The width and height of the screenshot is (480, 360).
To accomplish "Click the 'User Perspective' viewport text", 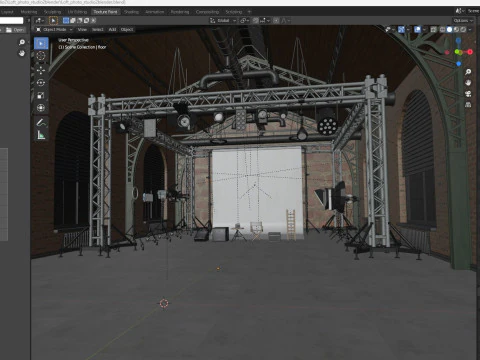I will (x=74, y=40).
